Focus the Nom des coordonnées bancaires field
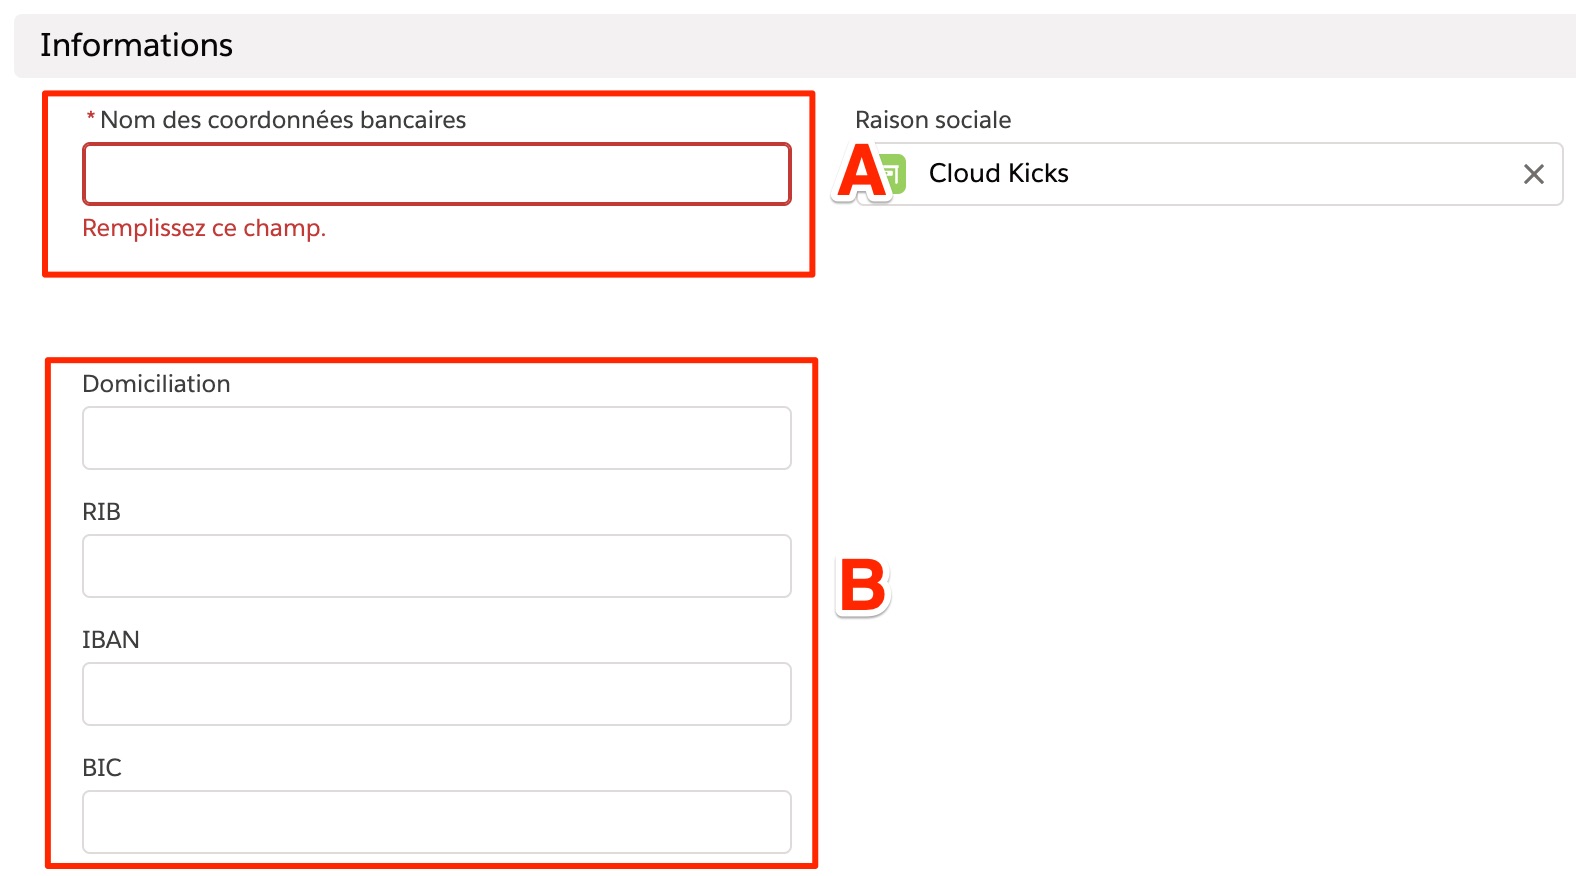The image size is (1576, 876). pyautogui.click(x=436, y=175)
